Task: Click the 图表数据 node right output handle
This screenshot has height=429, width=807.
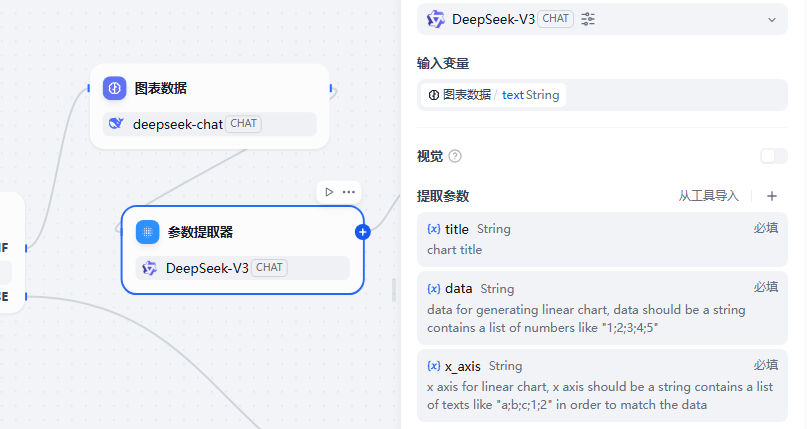Action: click(330, 88)
